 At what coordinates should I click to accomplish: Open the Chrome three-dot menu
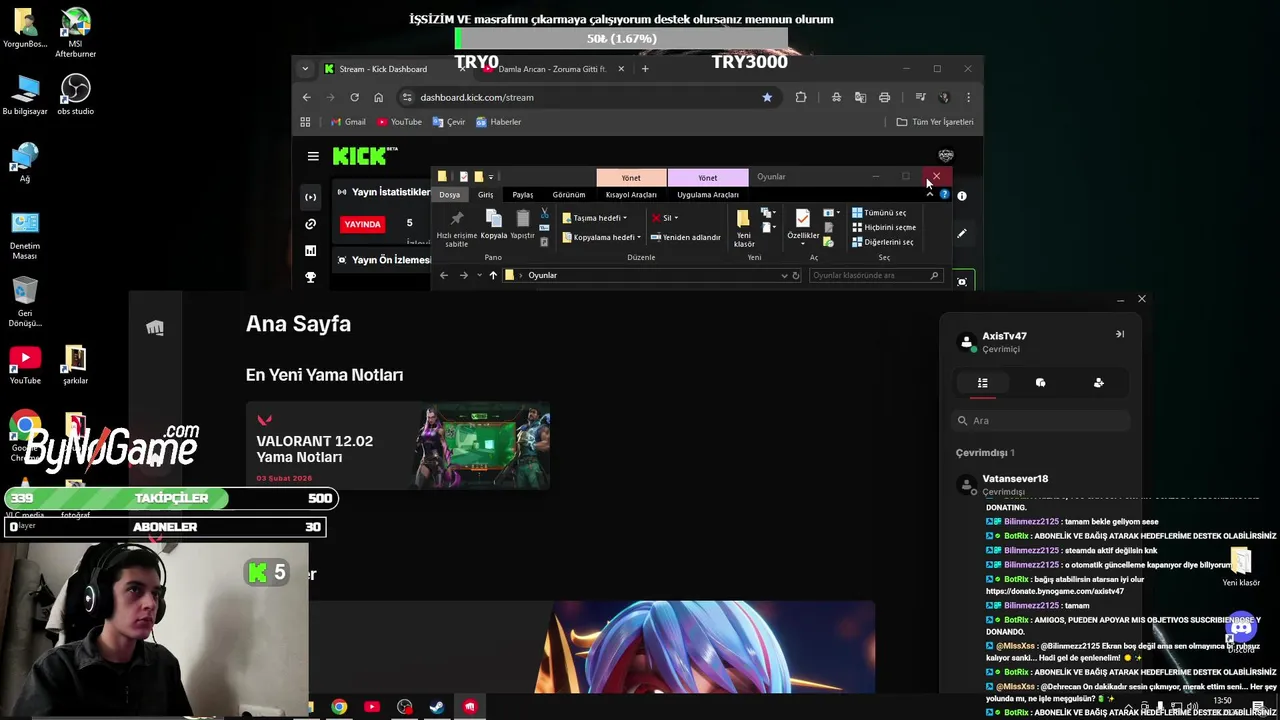968,97
